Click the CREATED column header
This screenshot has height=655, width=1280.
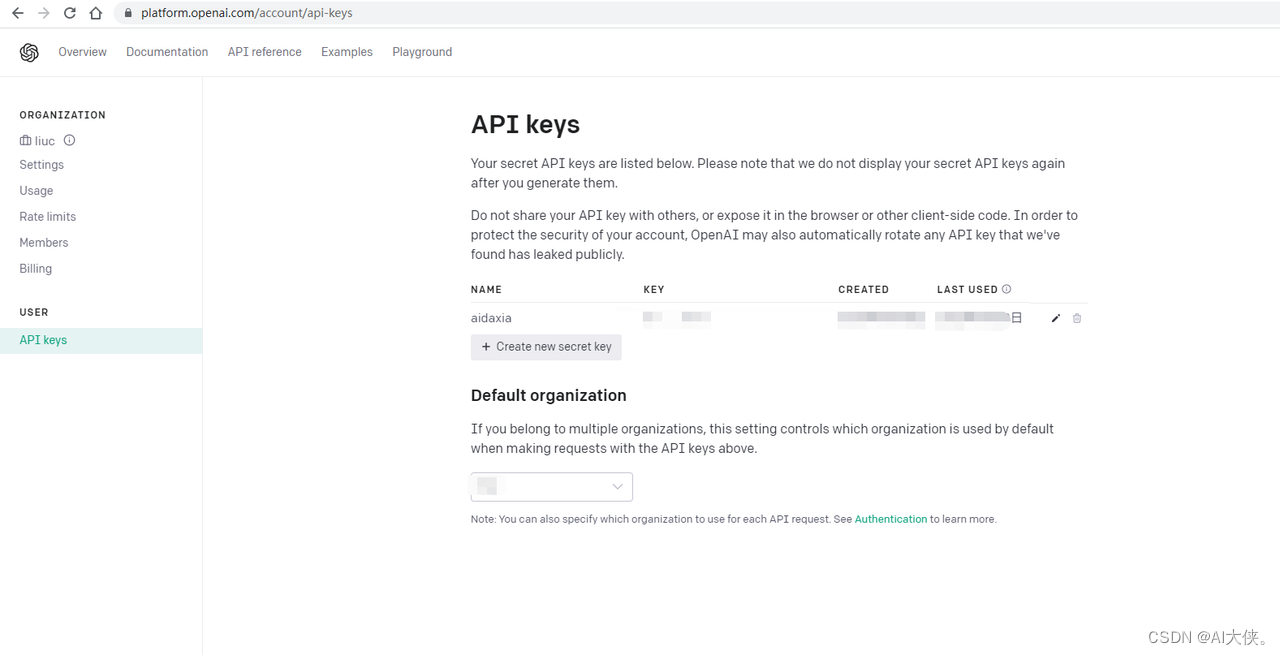pyautogui.click(x=863, y=289)
